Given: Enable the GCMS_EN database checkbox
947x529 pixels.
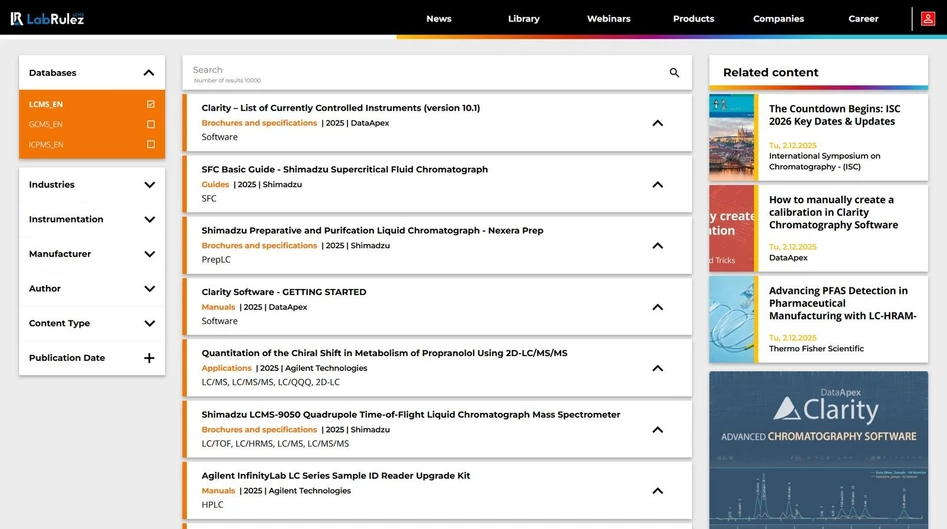Looking at the screenshot, I should (x=151, y=125).
